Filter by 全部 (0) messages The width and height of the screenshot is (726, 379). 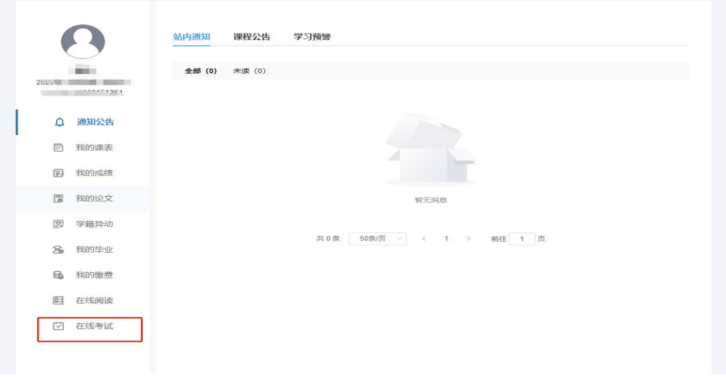(x=200, y=71)
